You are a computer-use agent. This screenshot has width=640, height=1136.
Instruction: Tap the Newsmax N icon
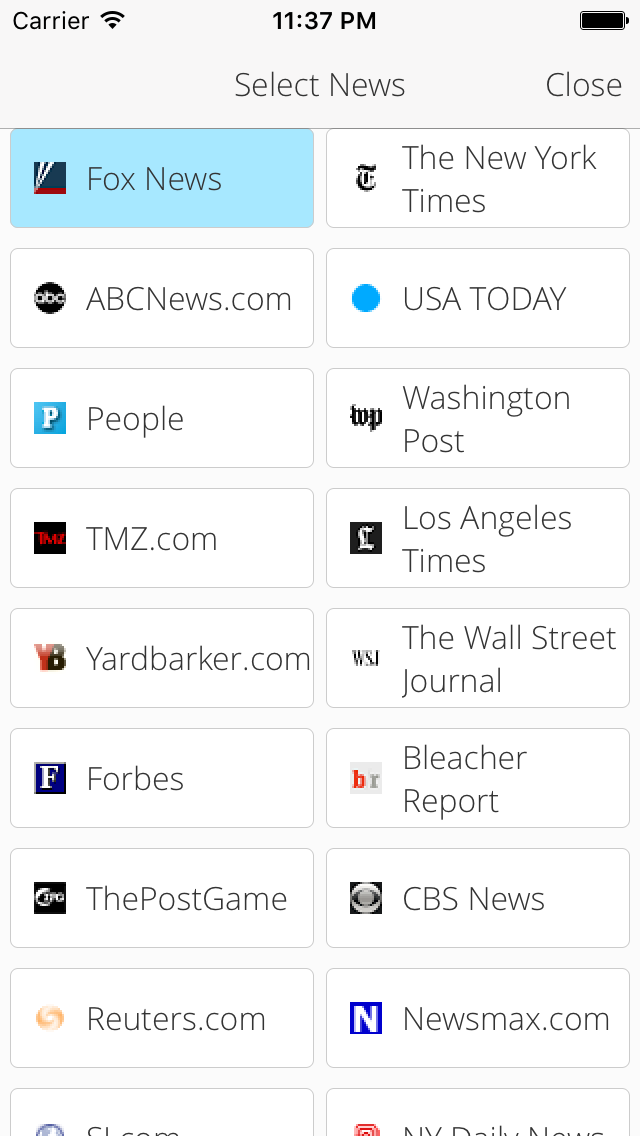tap(366, 1018)
